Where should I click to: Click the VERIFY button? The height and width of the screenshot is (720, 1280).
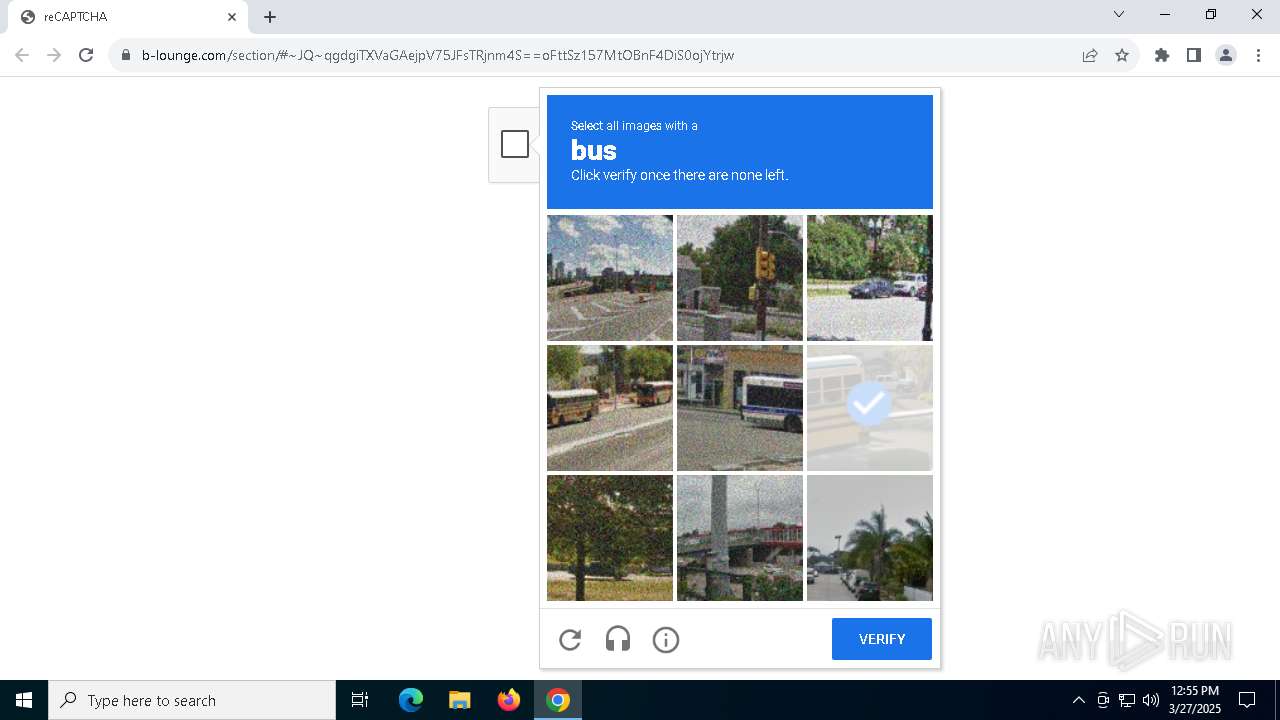(x=882, y=639)
